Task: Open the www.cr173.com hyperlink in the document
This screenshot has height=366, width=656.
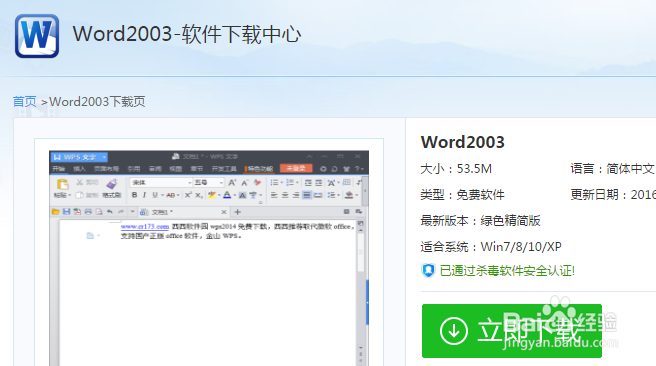Action: click(x=145, y=227)
